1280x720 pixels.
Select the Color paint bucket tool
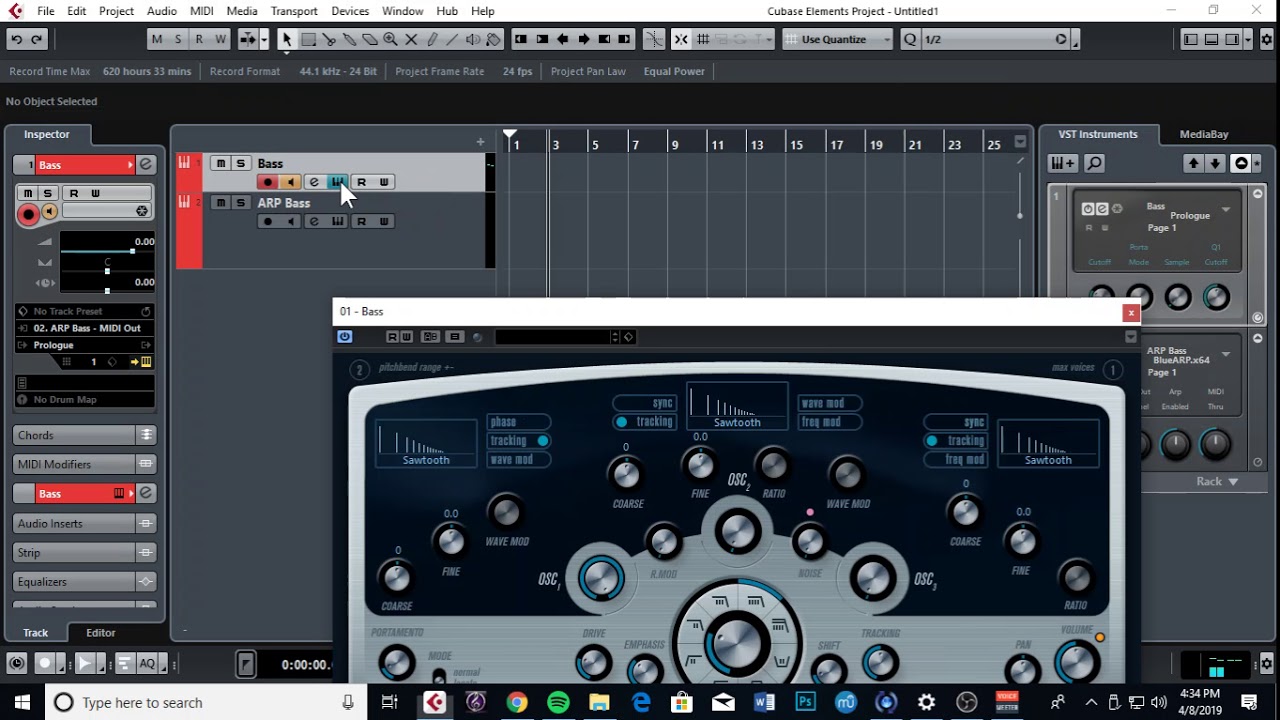[x=493, y=39]
